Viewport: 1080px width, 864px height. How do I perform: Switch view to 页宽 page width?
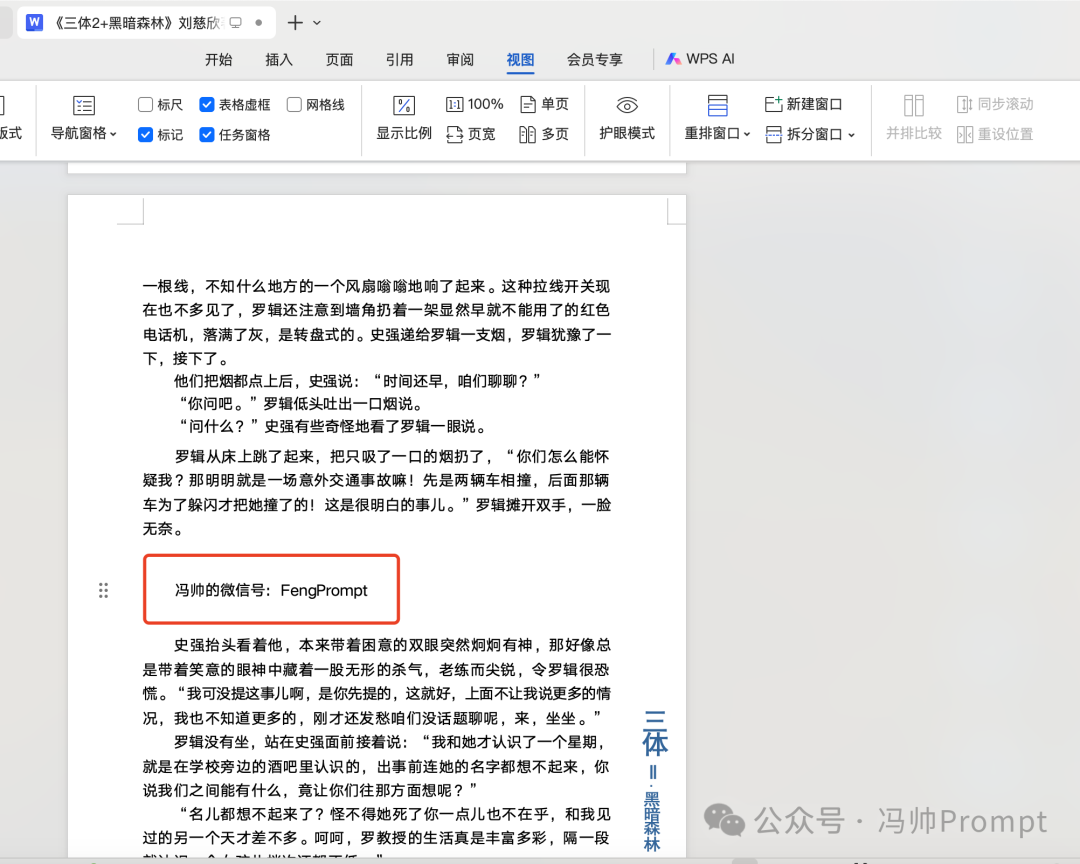(471, 134)
